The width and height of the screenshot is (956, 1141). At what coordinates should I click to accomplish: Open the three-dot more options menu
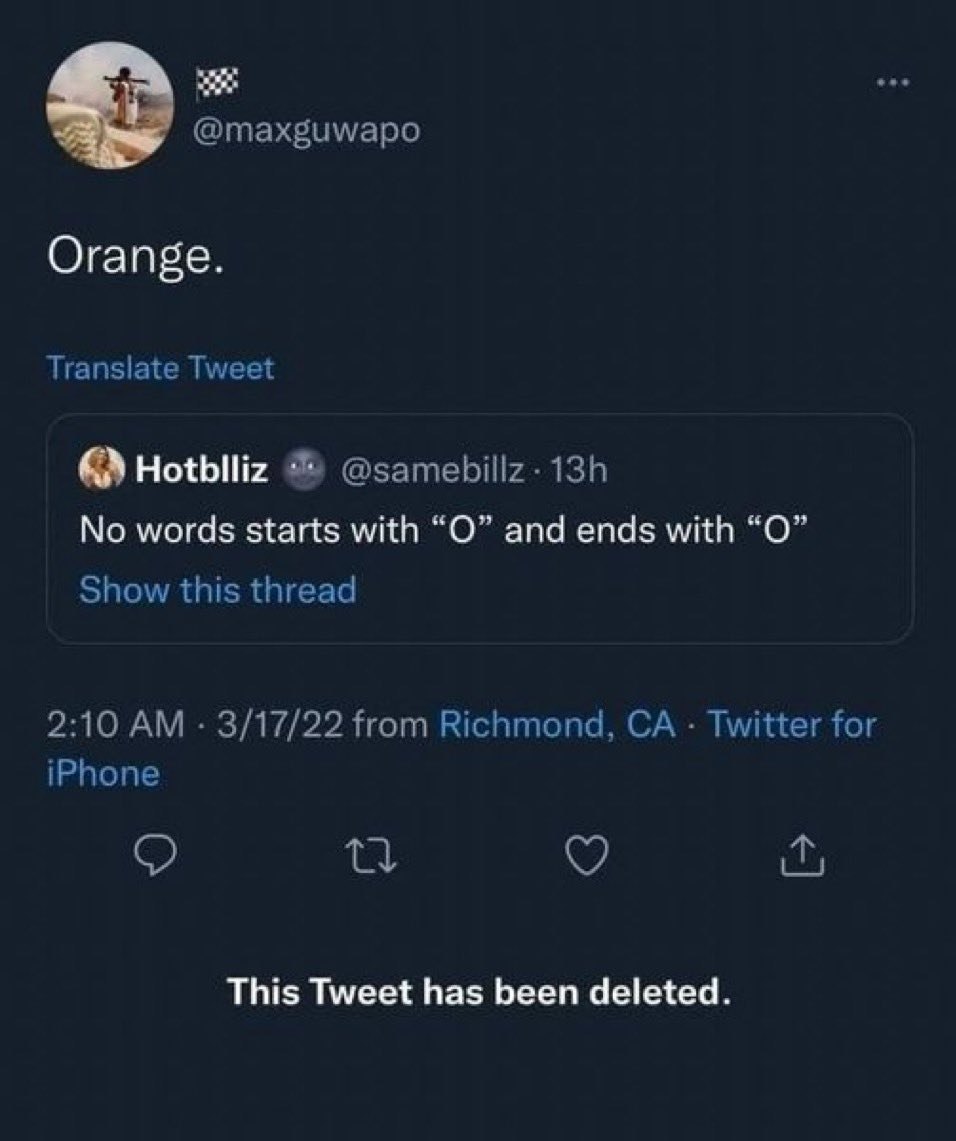pyautogui.click(x=895, y=83)
